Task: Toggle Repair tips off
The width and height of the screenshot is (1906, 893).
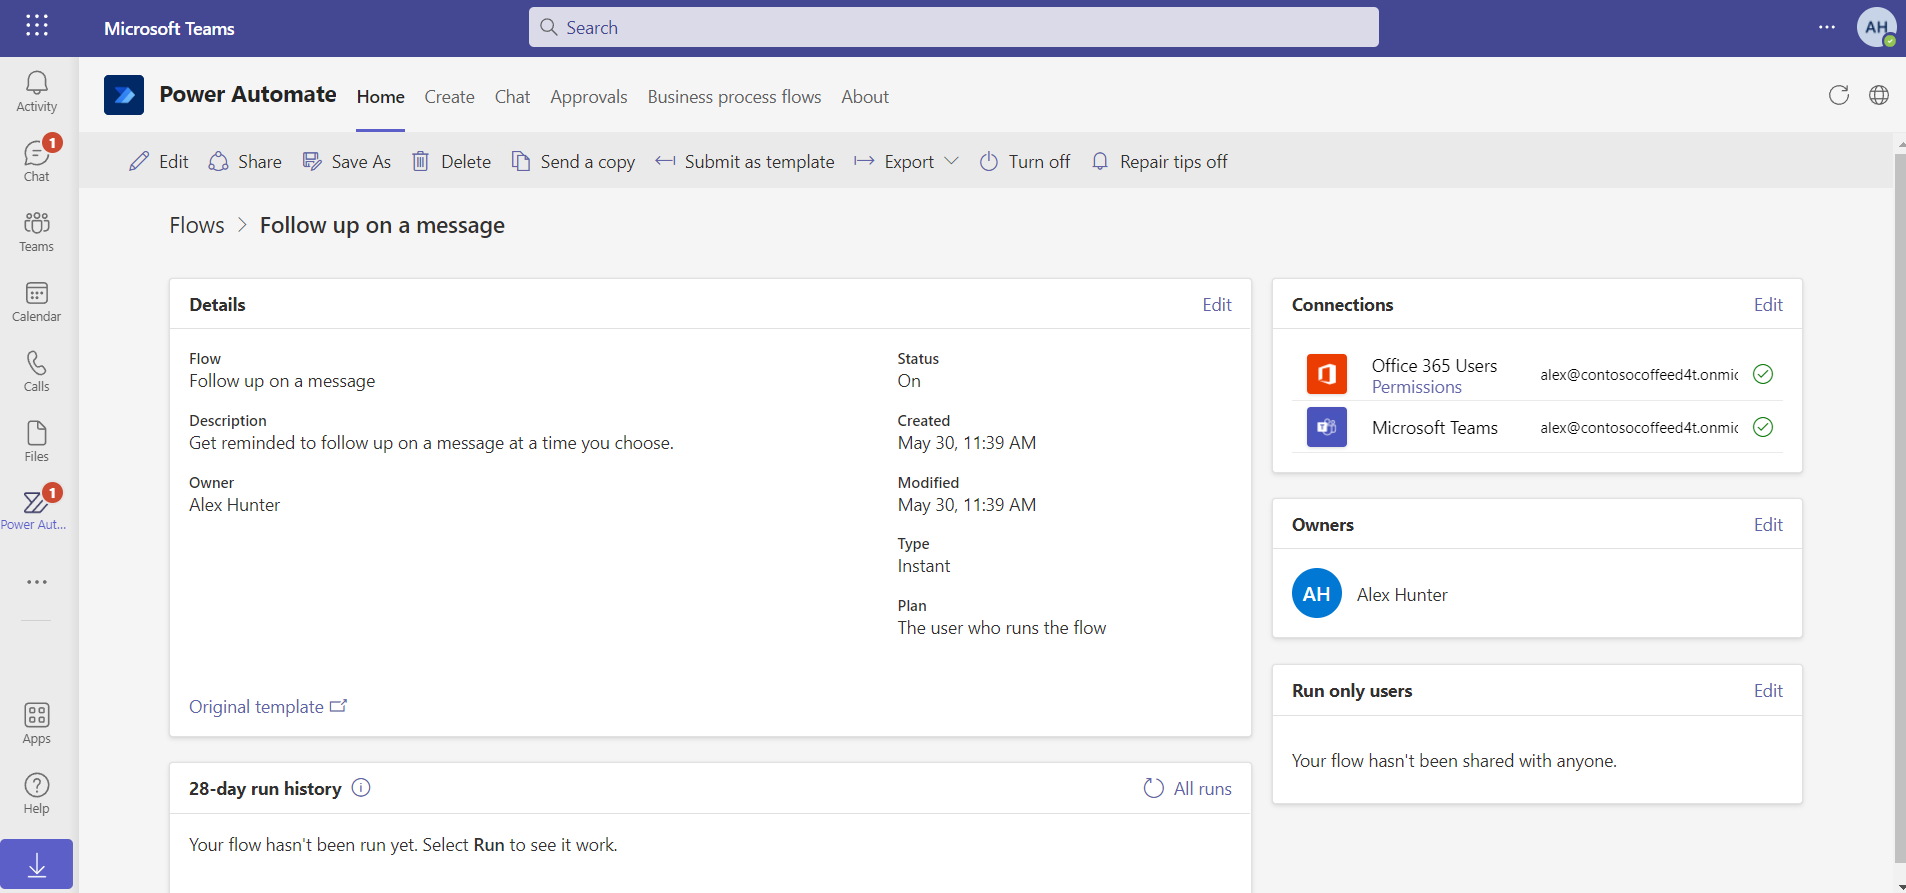Action: click(x=1159, y=161)
